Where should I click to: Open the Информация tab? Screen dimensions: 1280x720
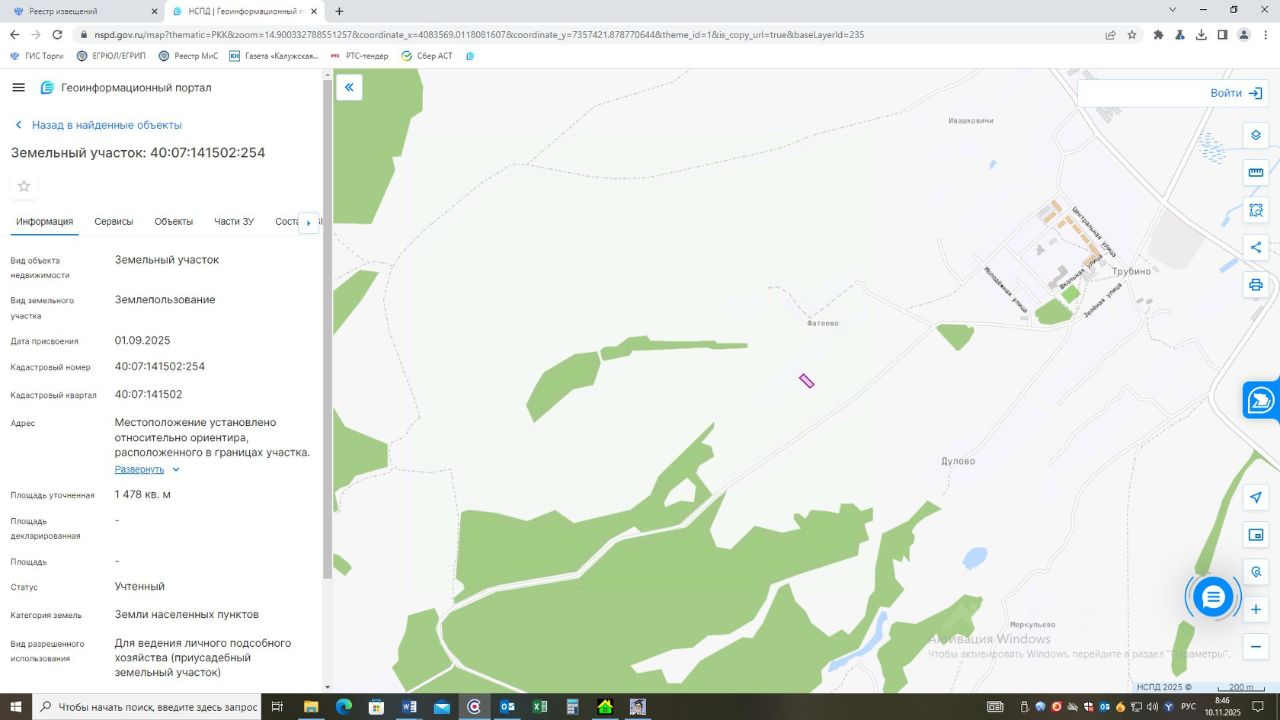click(44, 222)
